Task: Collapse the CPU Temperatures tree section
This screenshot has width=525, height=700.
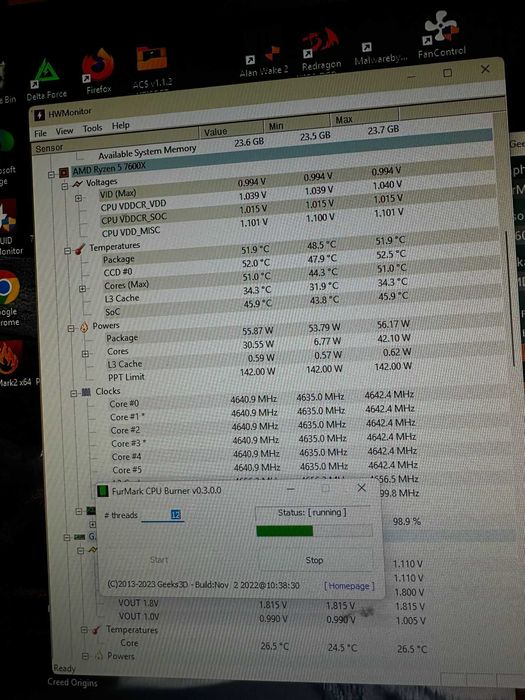Action: coord(67,251)
